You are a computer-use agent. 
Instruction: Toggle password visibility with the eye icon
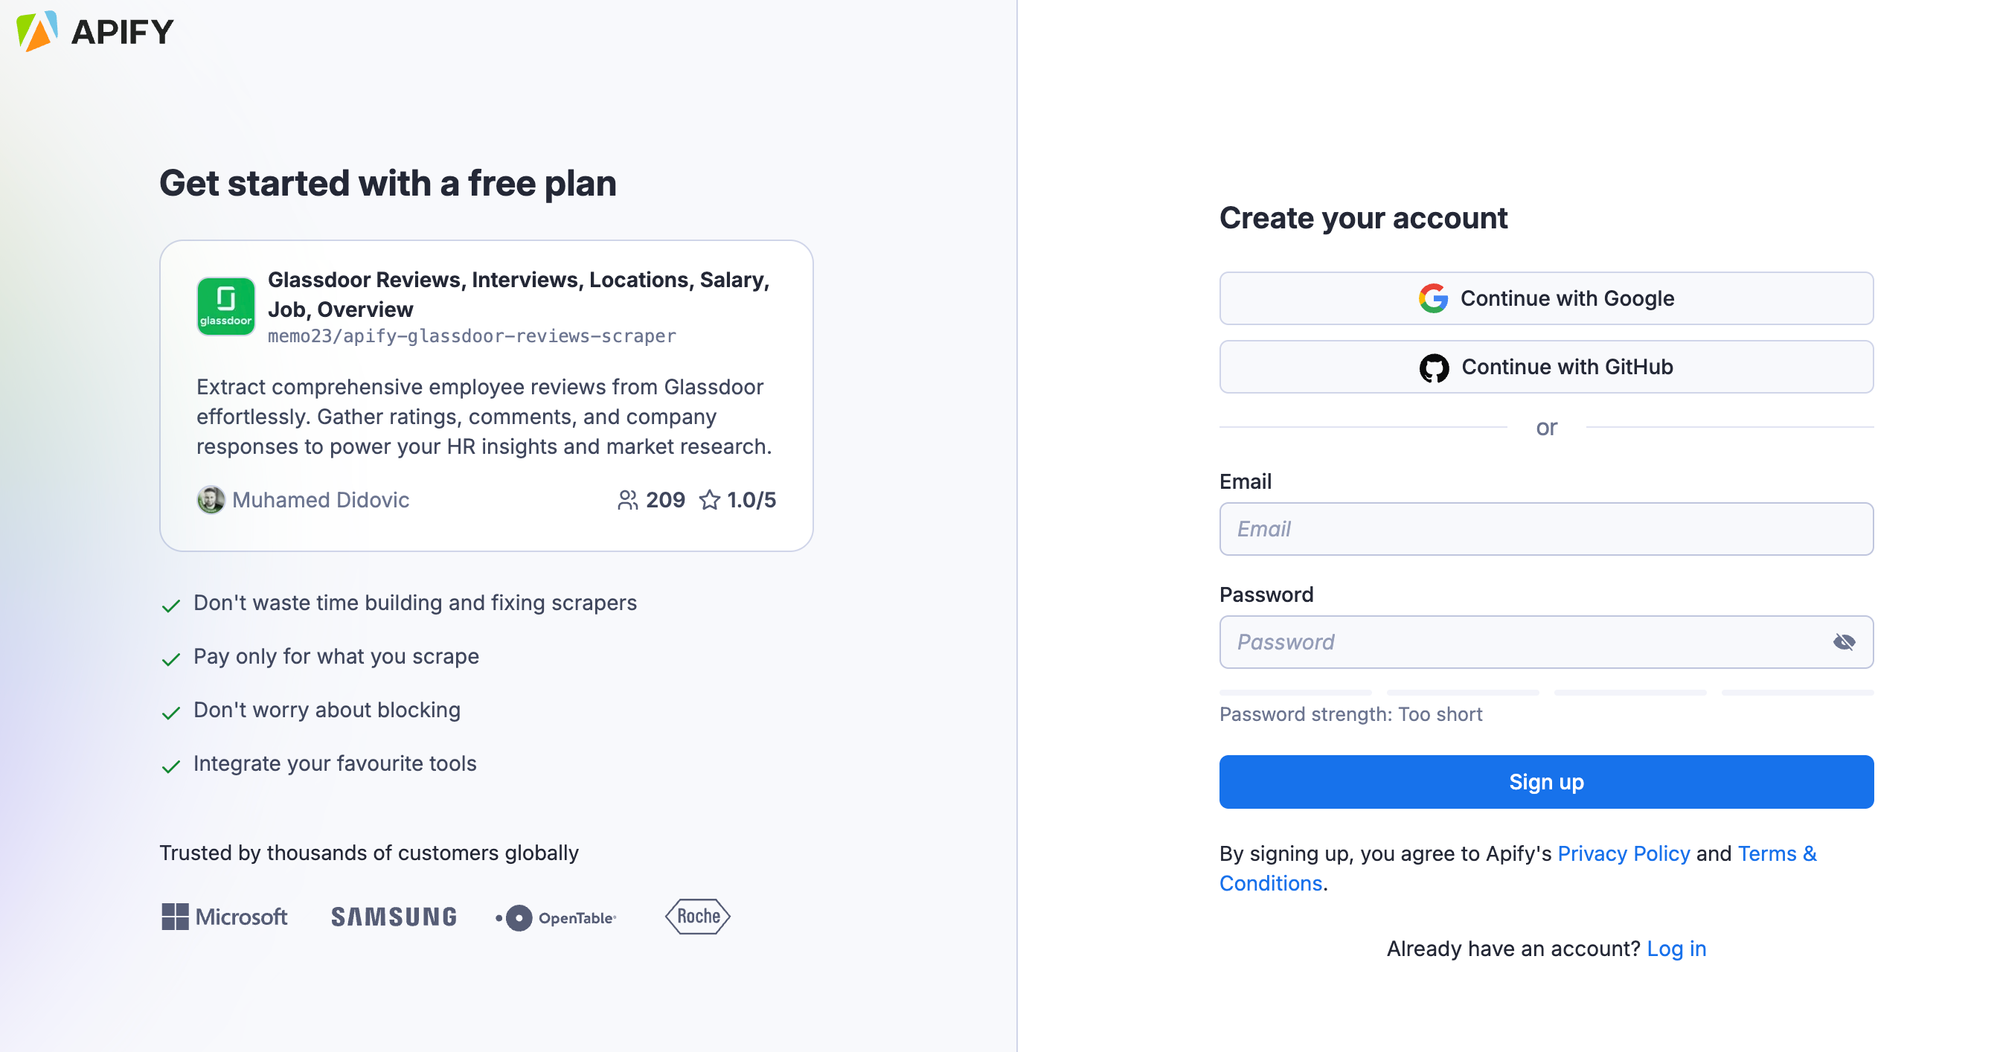click(x=1844, y=642)
